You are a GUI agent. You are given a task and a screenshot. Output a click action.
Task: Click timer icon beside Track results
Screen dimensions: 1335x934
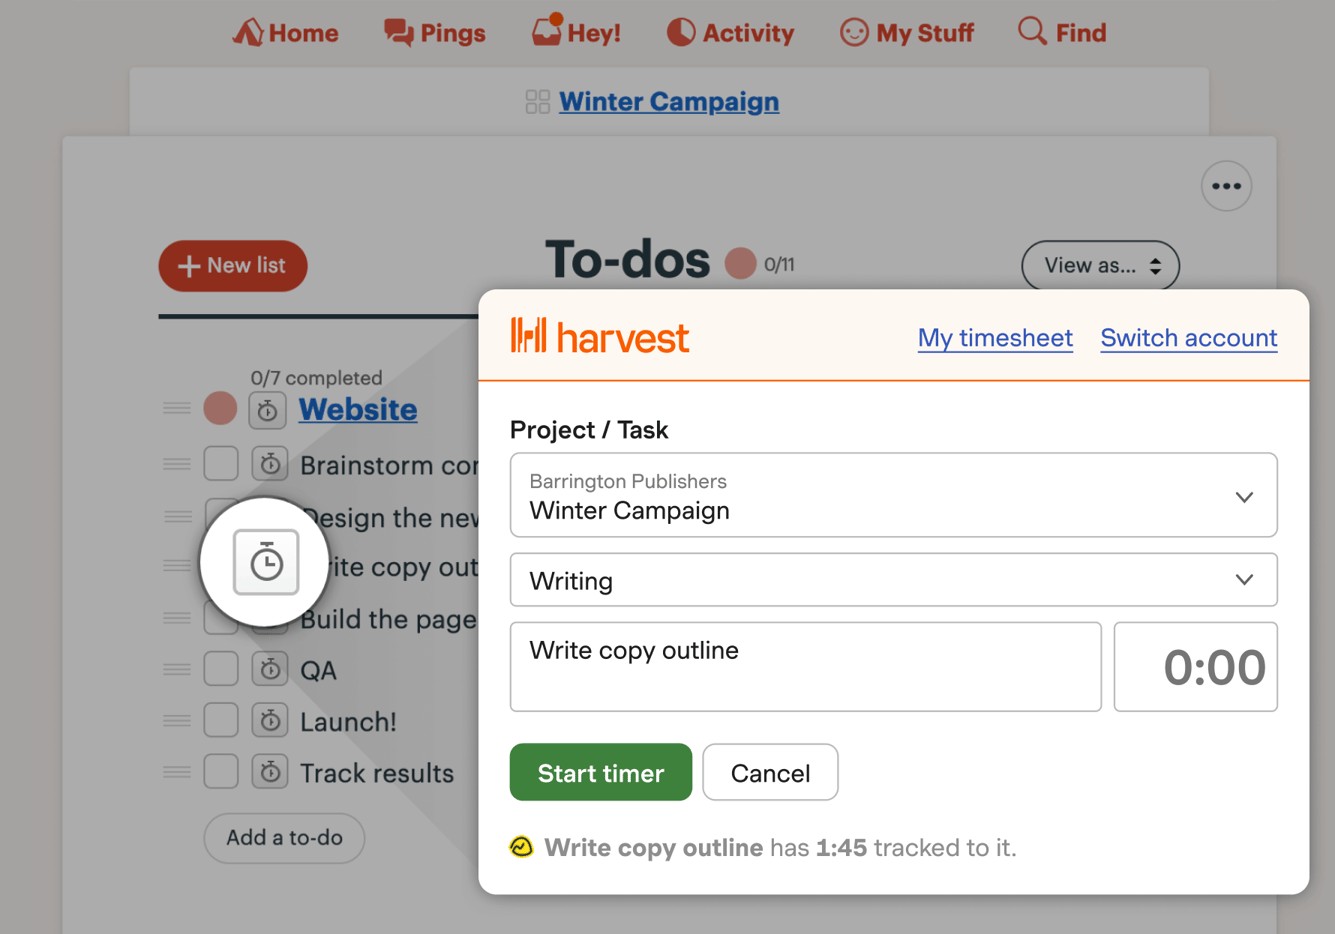coord(269,772)
